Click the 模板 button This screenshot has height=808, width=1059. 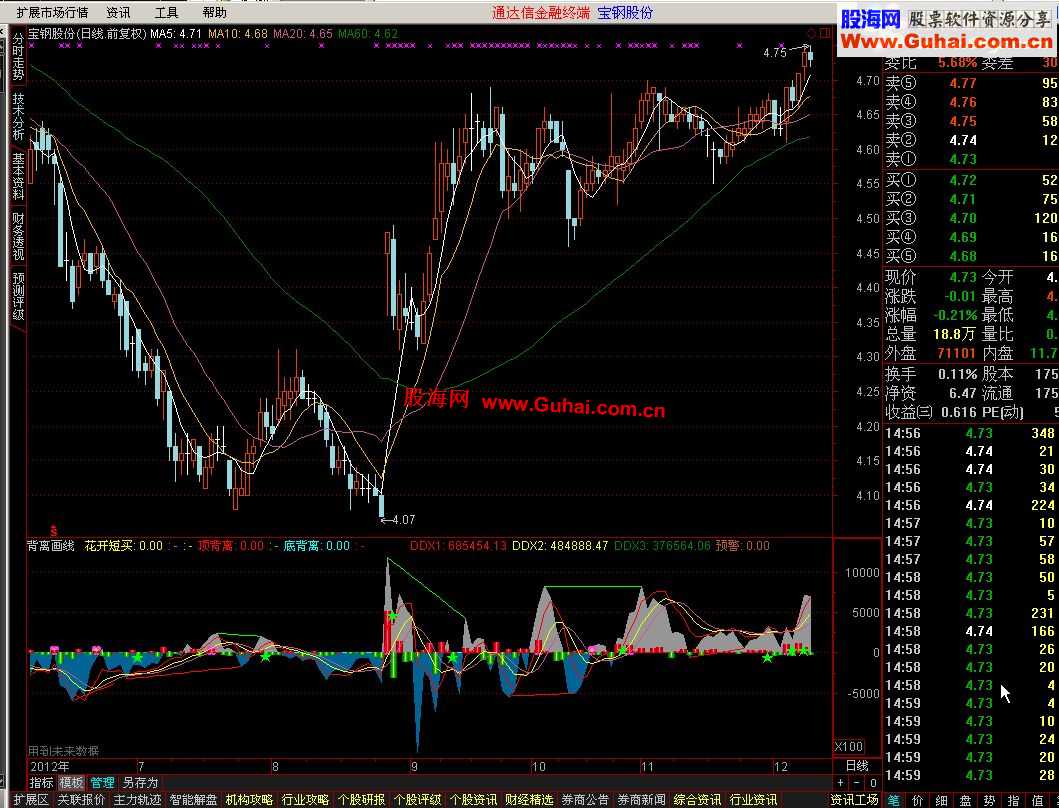tap(71, 782)
